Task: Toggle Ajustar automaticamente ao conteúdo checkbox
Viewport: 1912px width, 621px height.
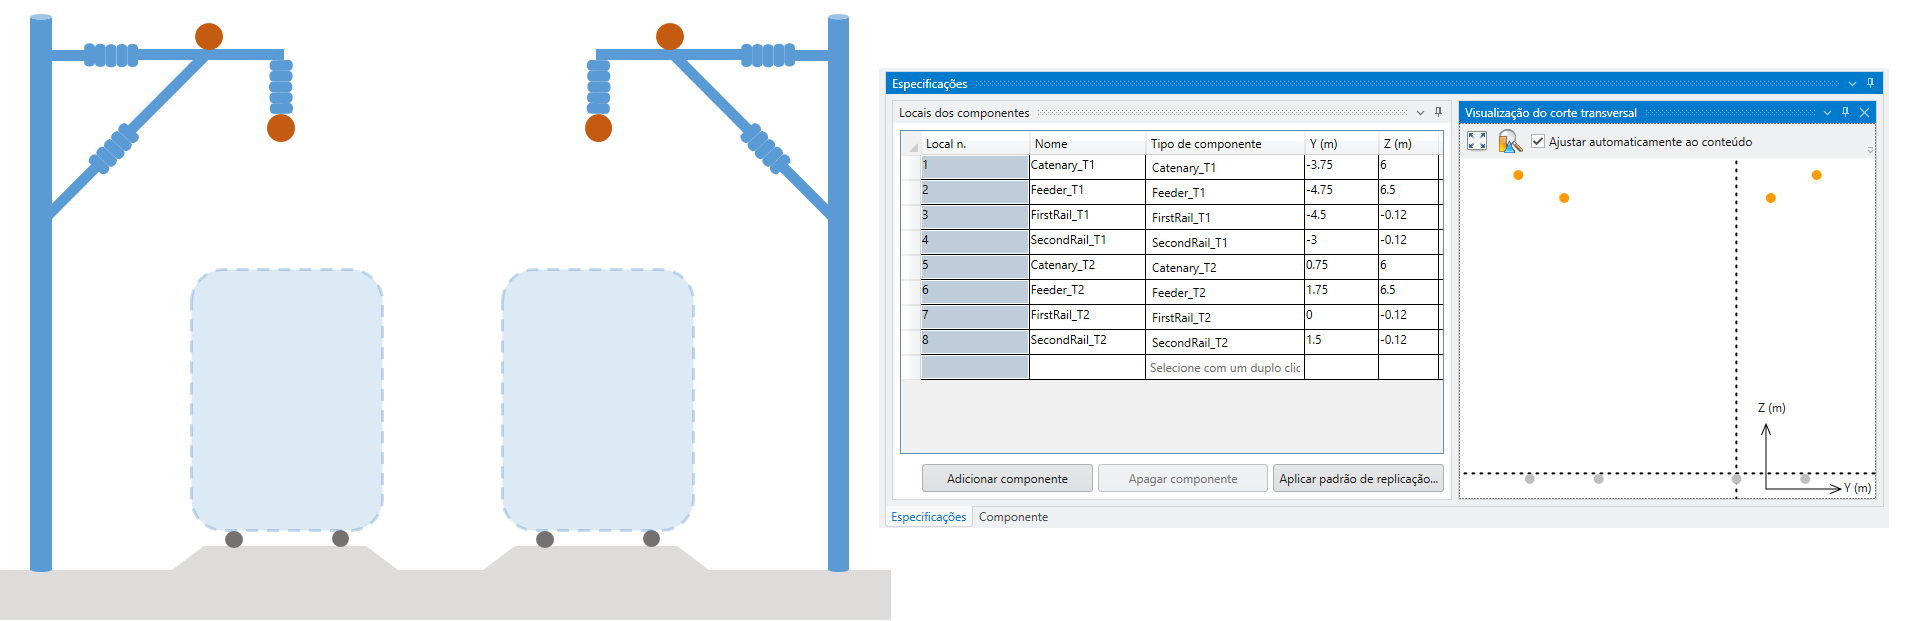Action: click(1538, 141)
